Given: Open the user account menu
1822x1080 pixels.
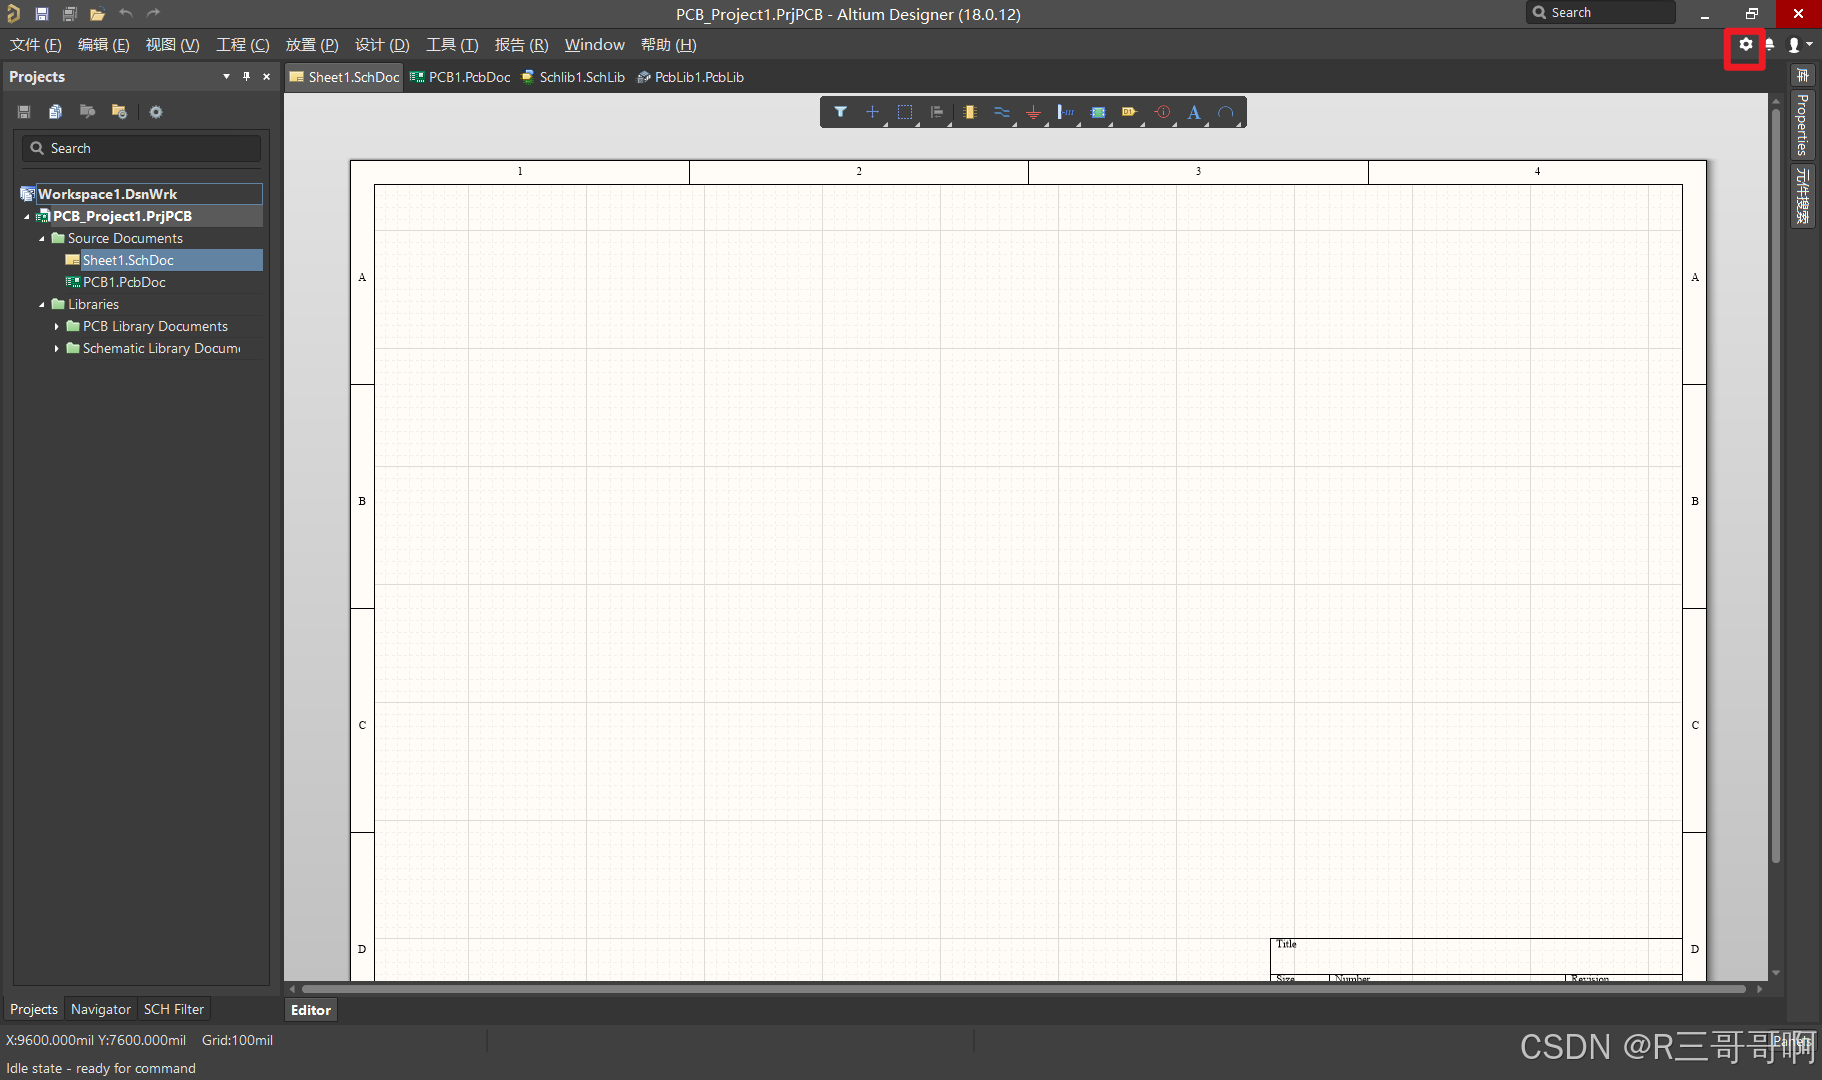Looking at the screenshot, I should 1799,45.
